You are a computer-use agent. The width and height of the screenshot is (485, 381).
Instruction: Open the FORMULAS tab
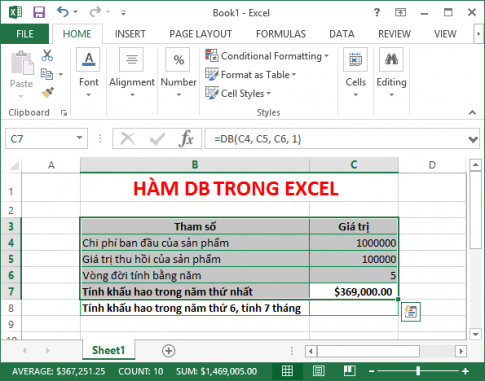click(x=281, y=34)
